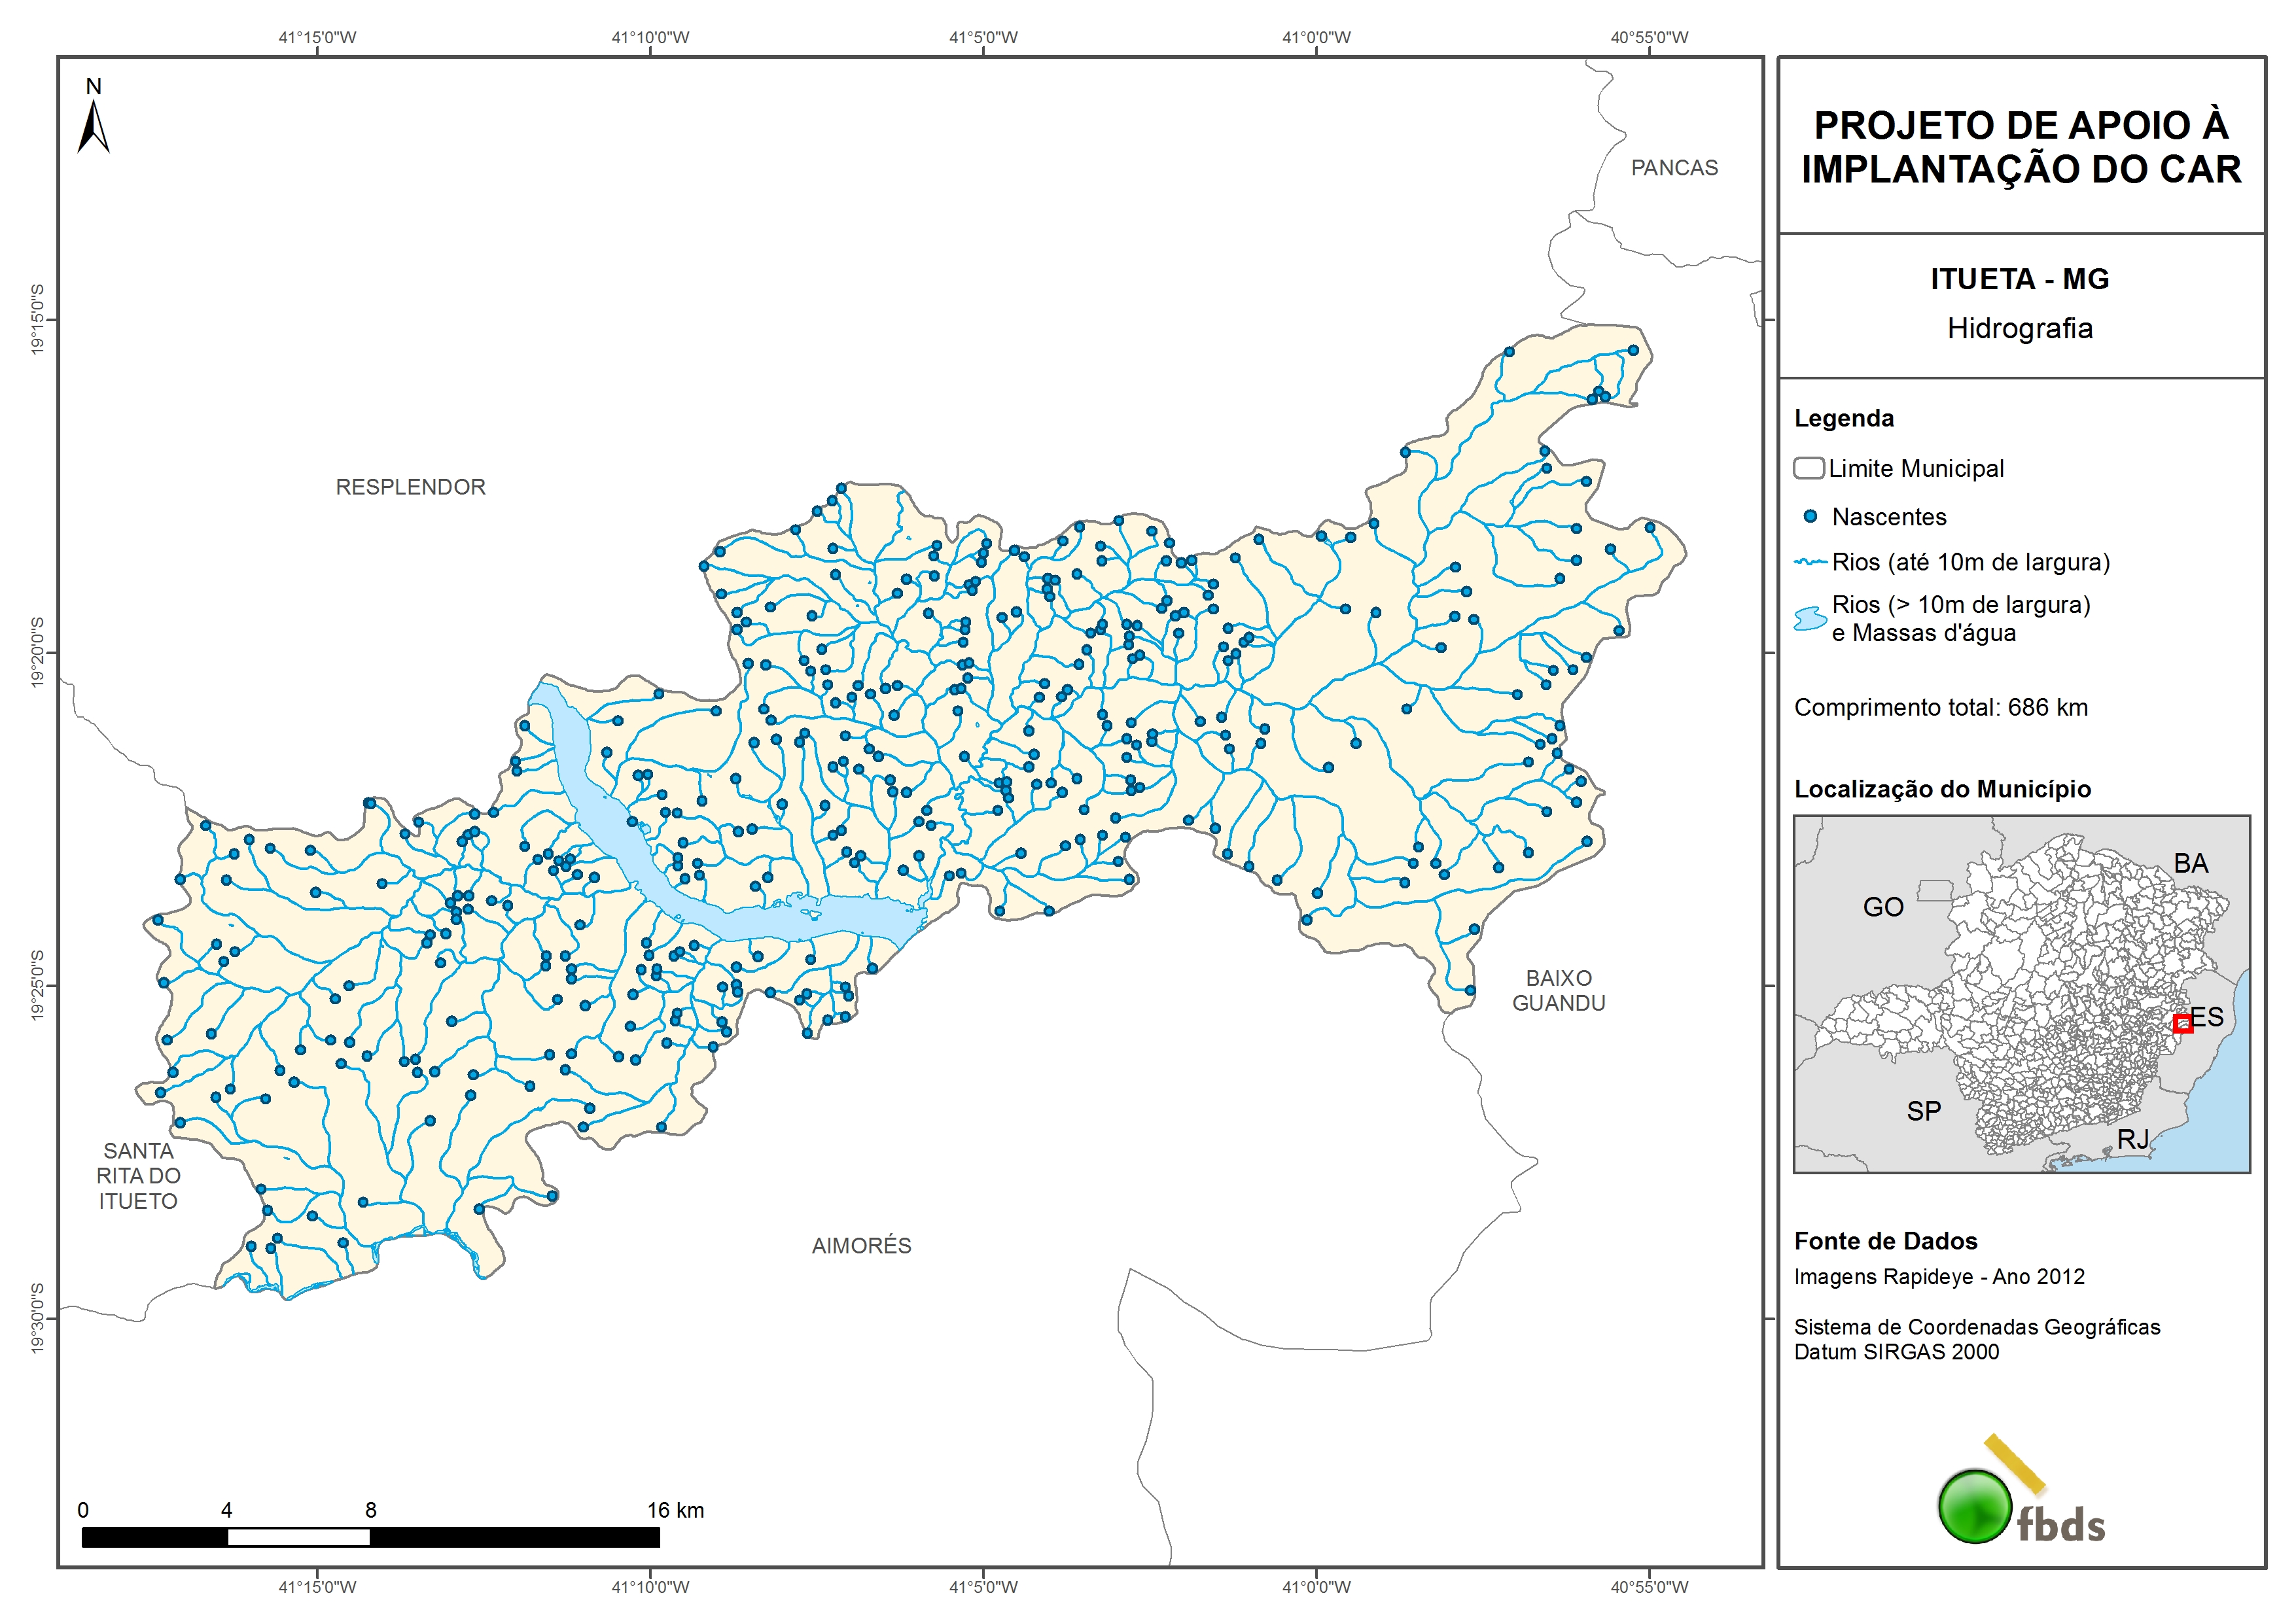Click the Nascentes blue dot legend symbol

pyautogui.click(x=1810, y=517)
